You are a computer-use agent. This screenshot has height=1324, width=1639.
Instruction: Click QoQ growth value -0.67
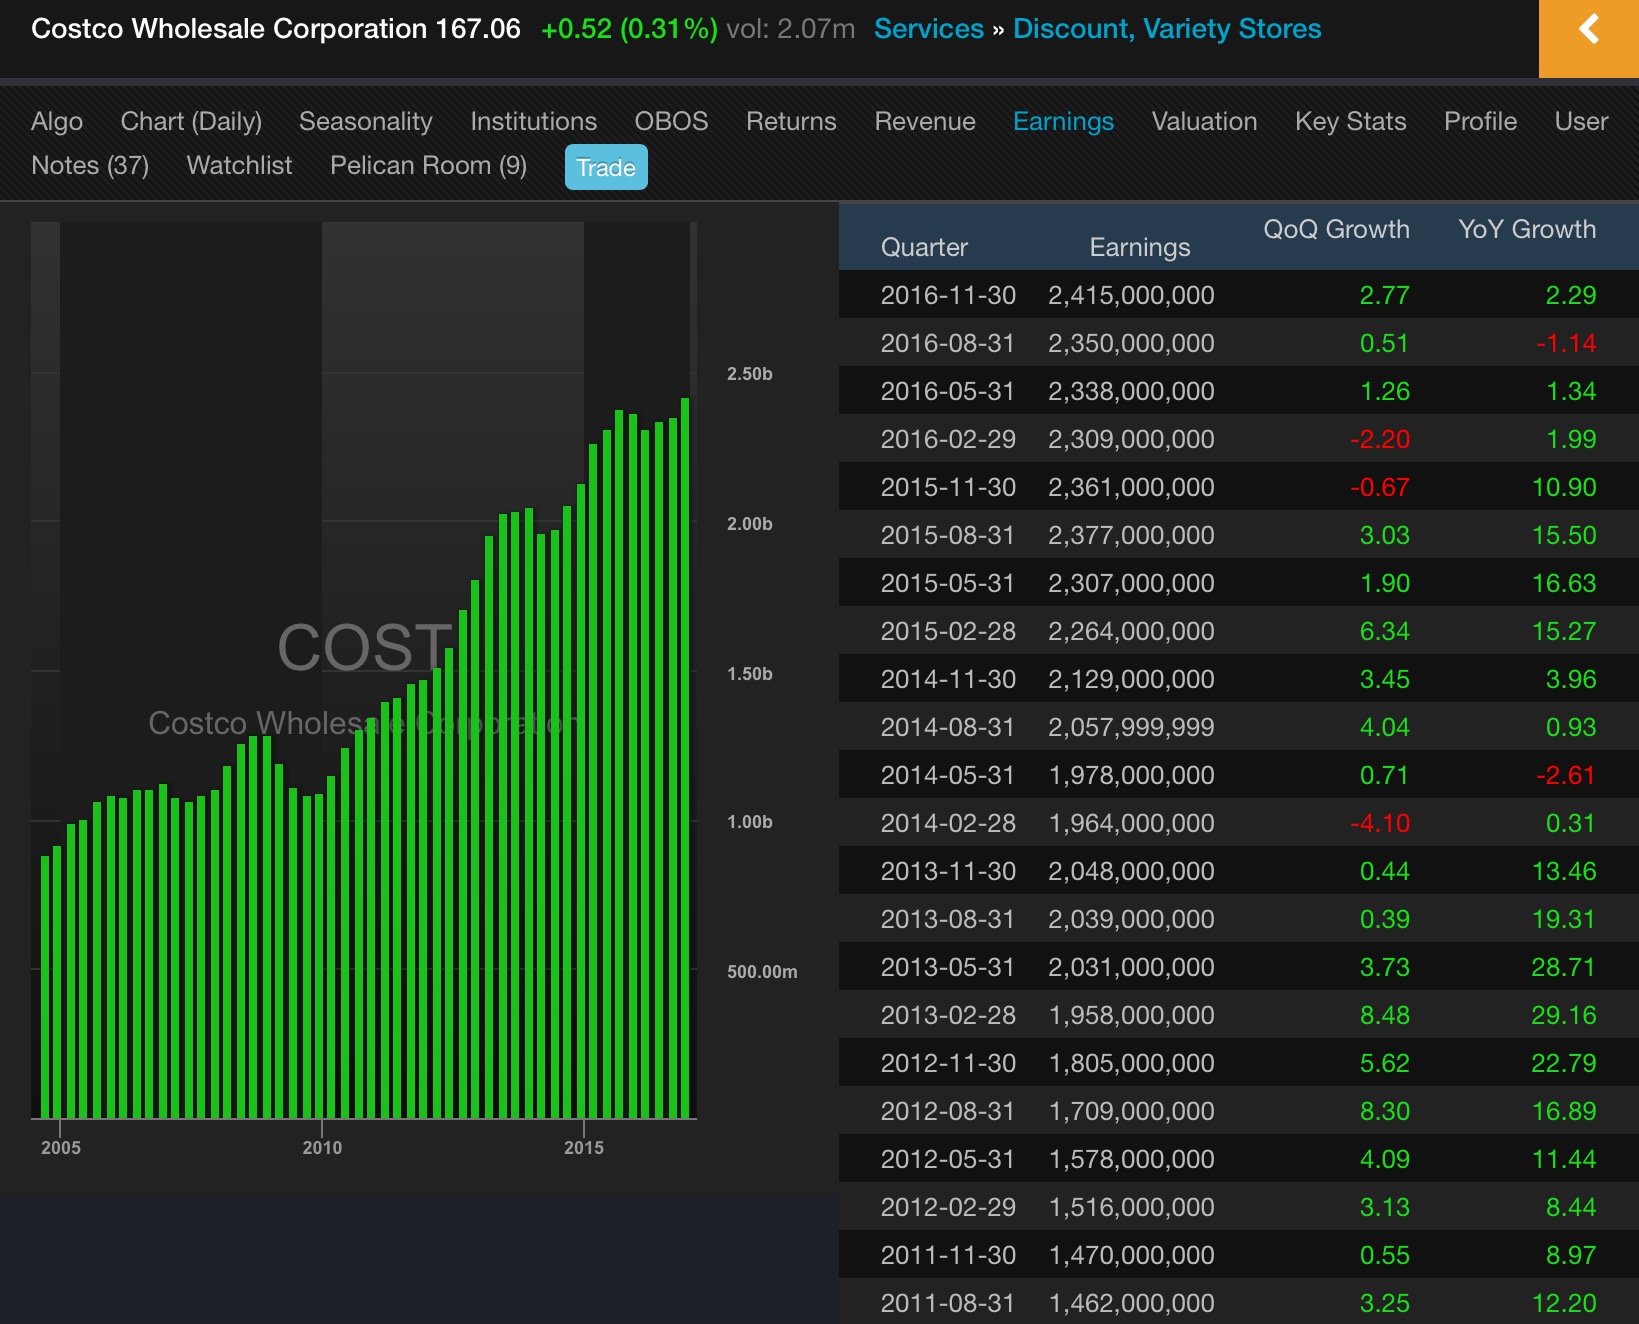[x=1379, y=487]
